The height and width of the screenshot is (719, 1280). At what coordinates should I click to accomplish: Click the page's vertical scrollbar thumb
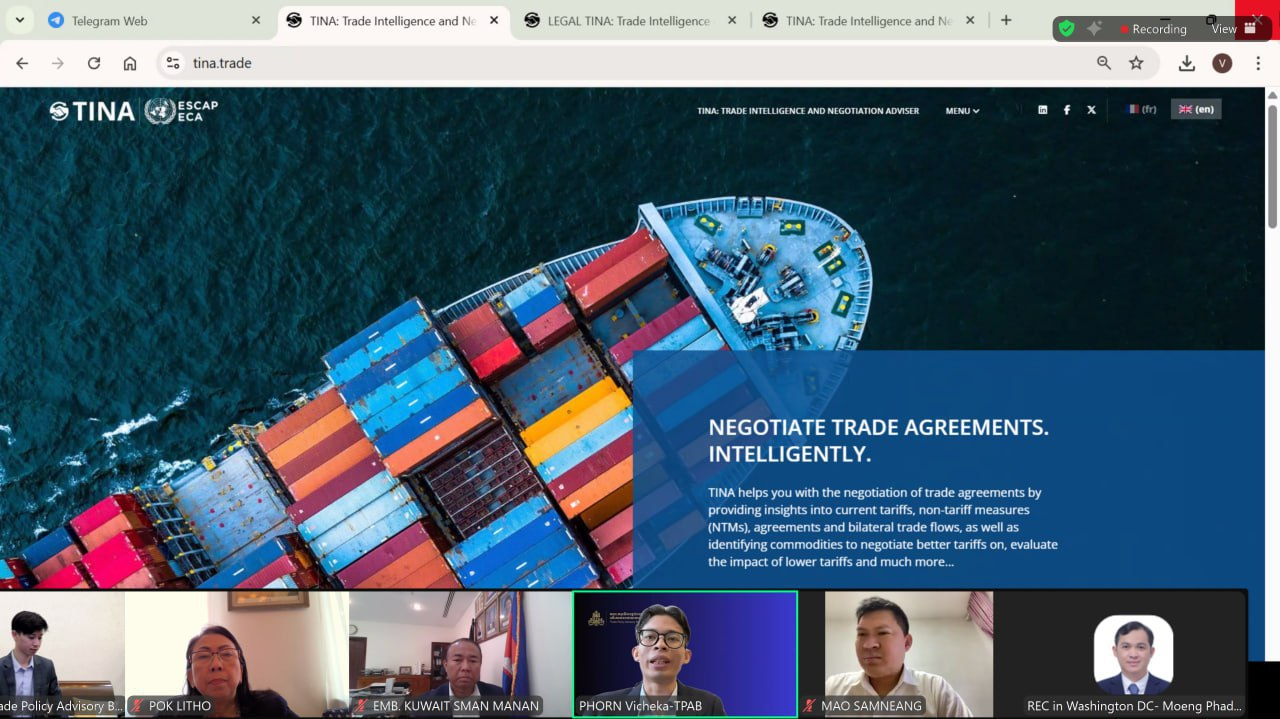click(x=1272, y=165)
